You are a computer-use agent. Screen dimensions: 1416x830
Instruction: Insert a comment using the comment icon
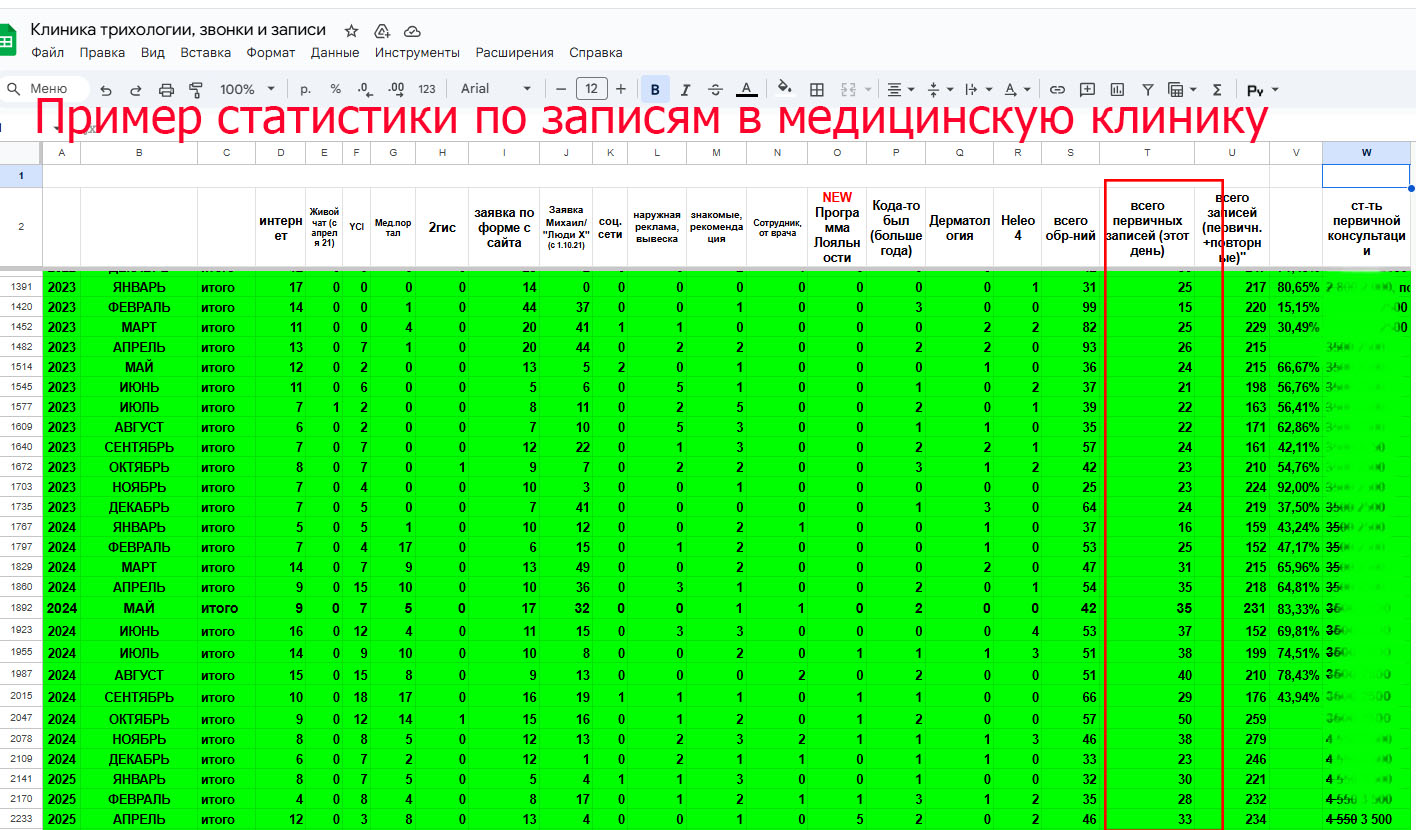coord(1086,88)
